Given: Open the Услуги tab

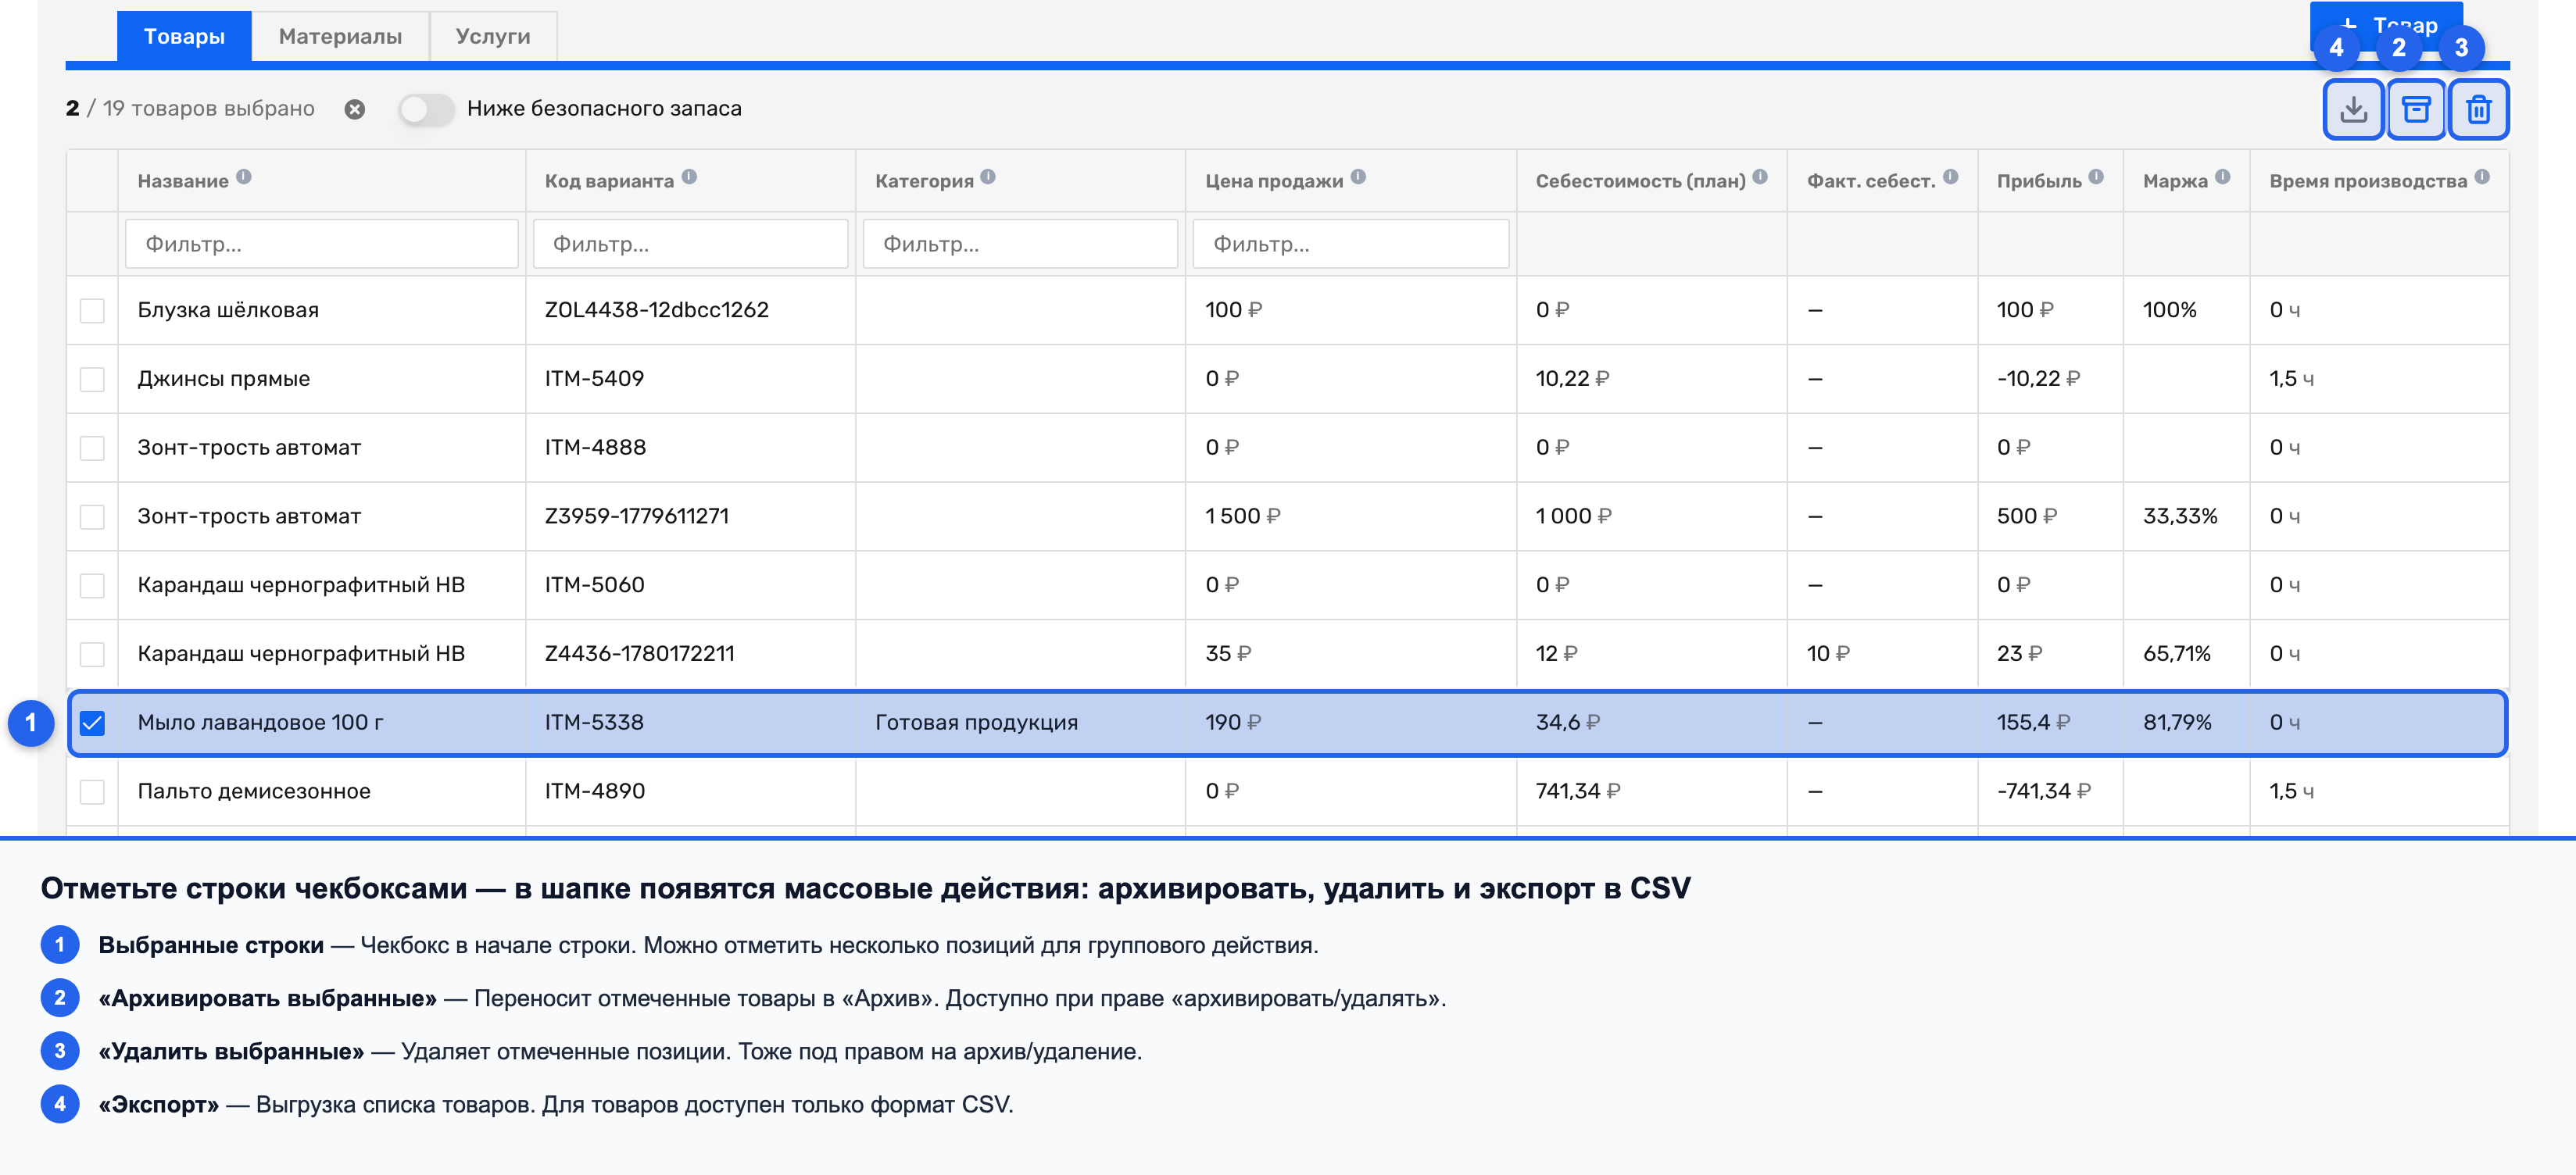Looking at the screenshot, I should pyautogui.click(x=493, y=37).
